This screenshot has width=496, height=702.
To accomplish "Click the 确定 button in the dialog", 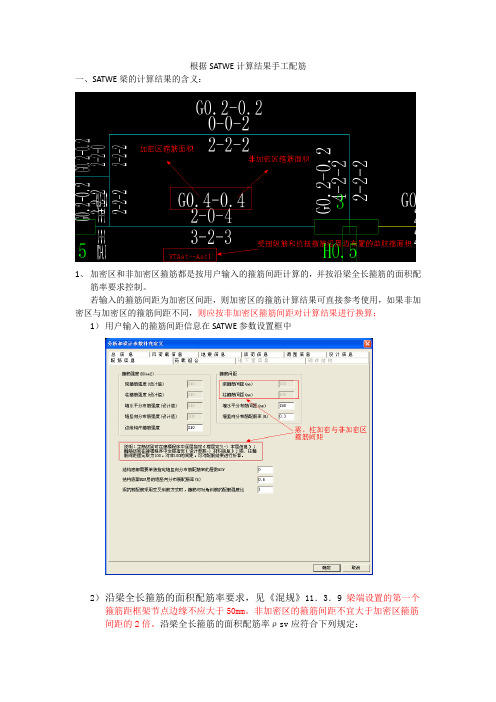I will [326, 567].
